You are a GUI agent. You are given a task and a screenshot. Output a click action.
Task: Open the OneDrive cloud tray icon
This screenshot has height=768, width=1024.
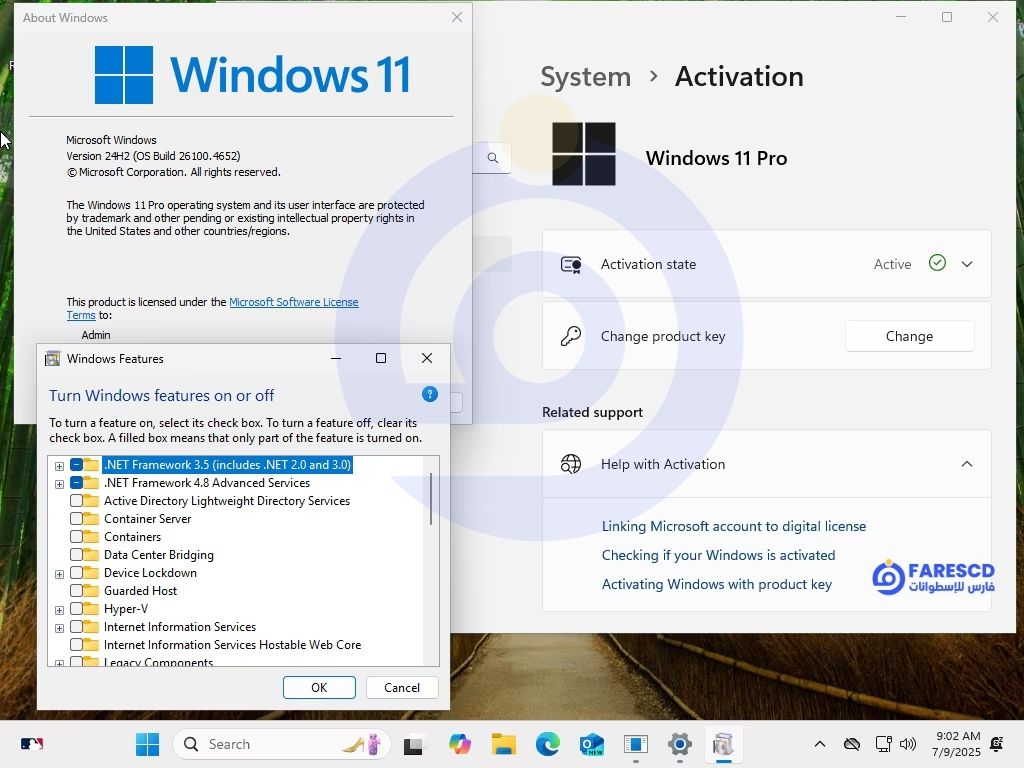click(x=852, y=744)
